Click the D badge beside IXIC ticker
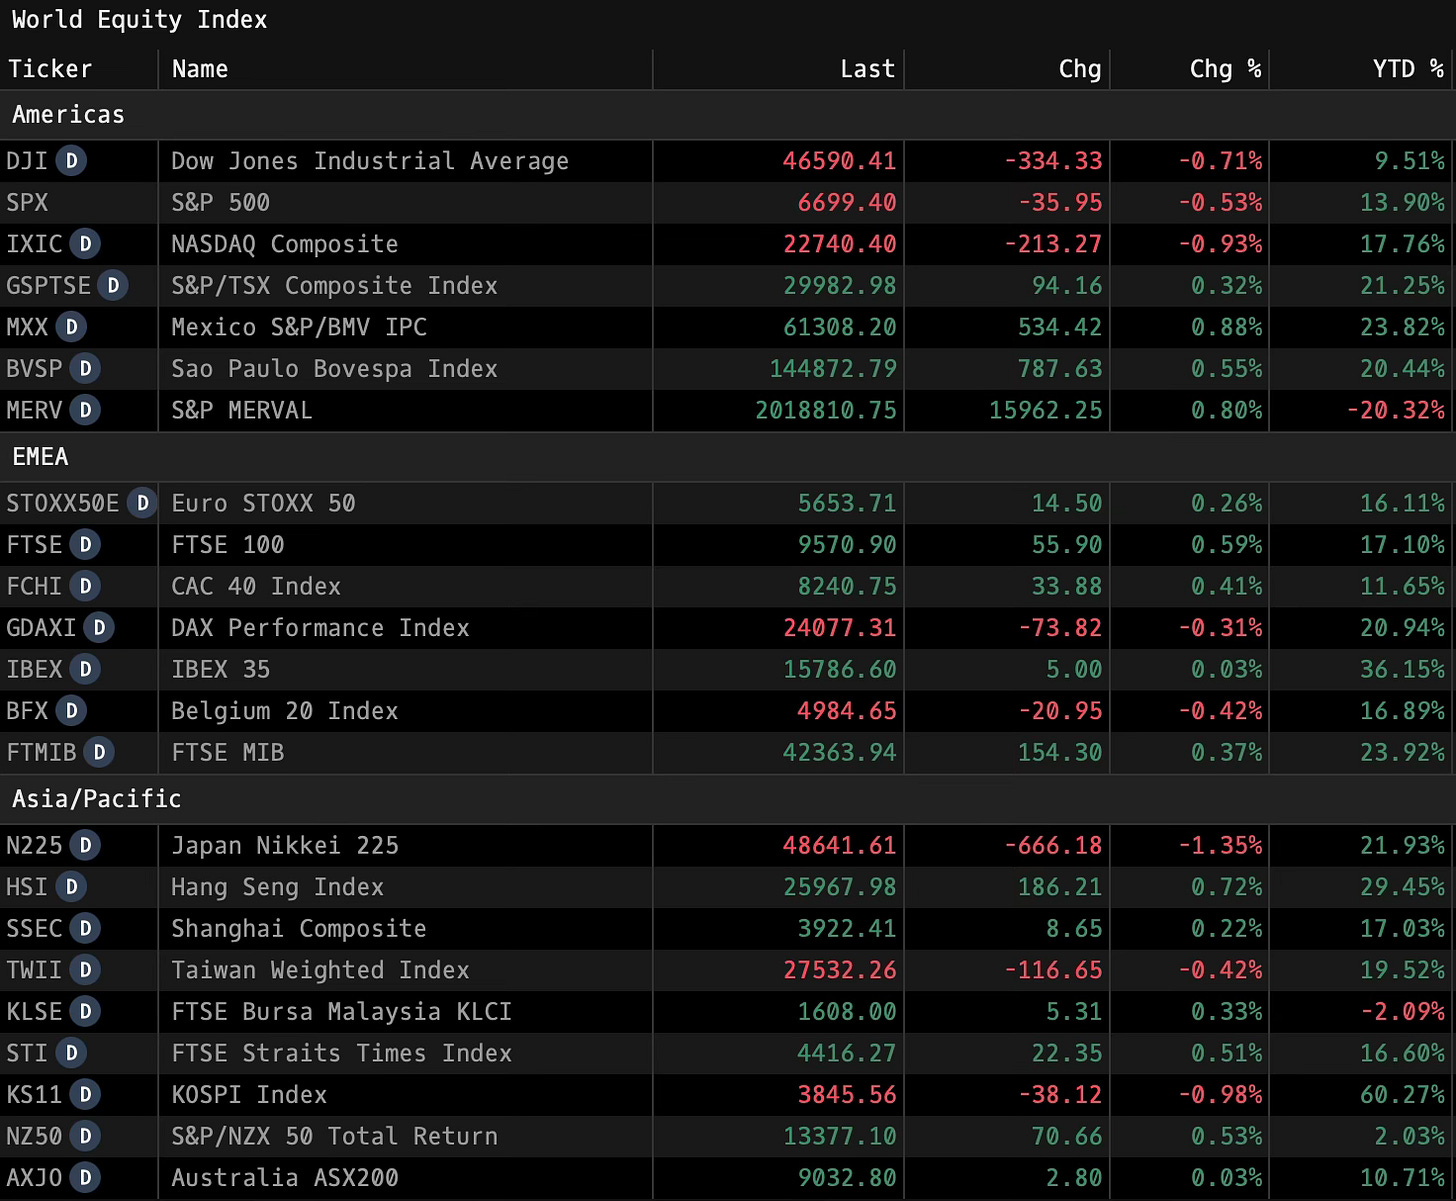The height and width of the screenshot is (1201, 1456). tap(86, 244)
